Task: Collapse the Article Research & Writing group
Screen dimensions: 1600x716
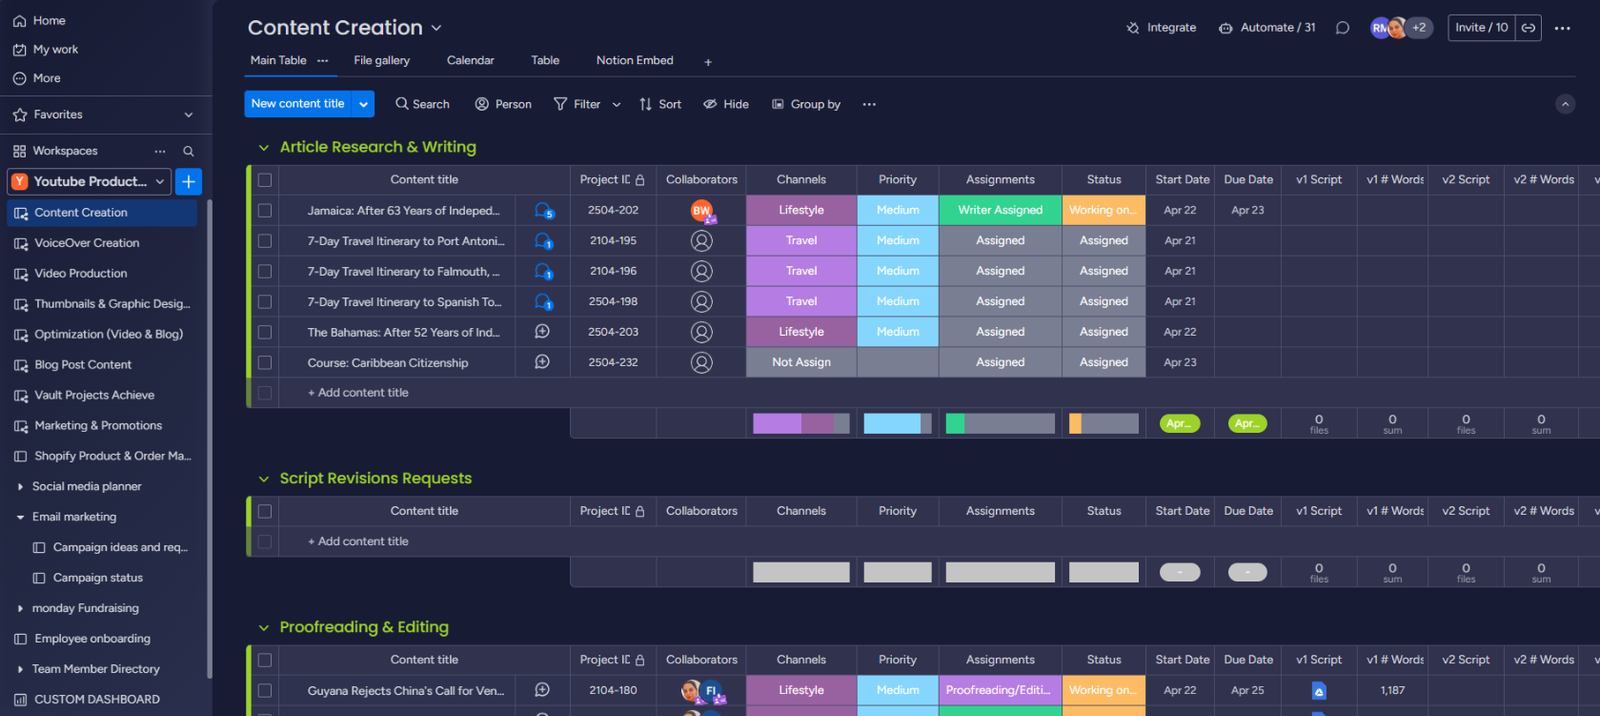Action: pyautogui.click(x=264, y=148)
